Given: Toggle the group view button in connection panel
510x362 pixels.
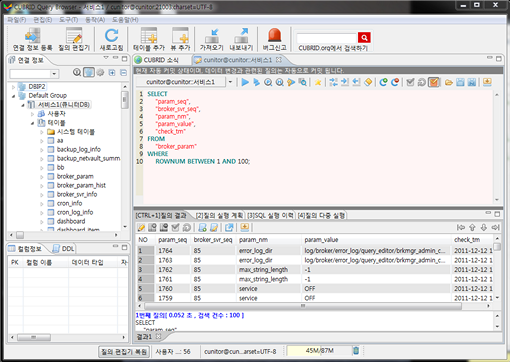Looking at the screenshot, I should point(88,72).
